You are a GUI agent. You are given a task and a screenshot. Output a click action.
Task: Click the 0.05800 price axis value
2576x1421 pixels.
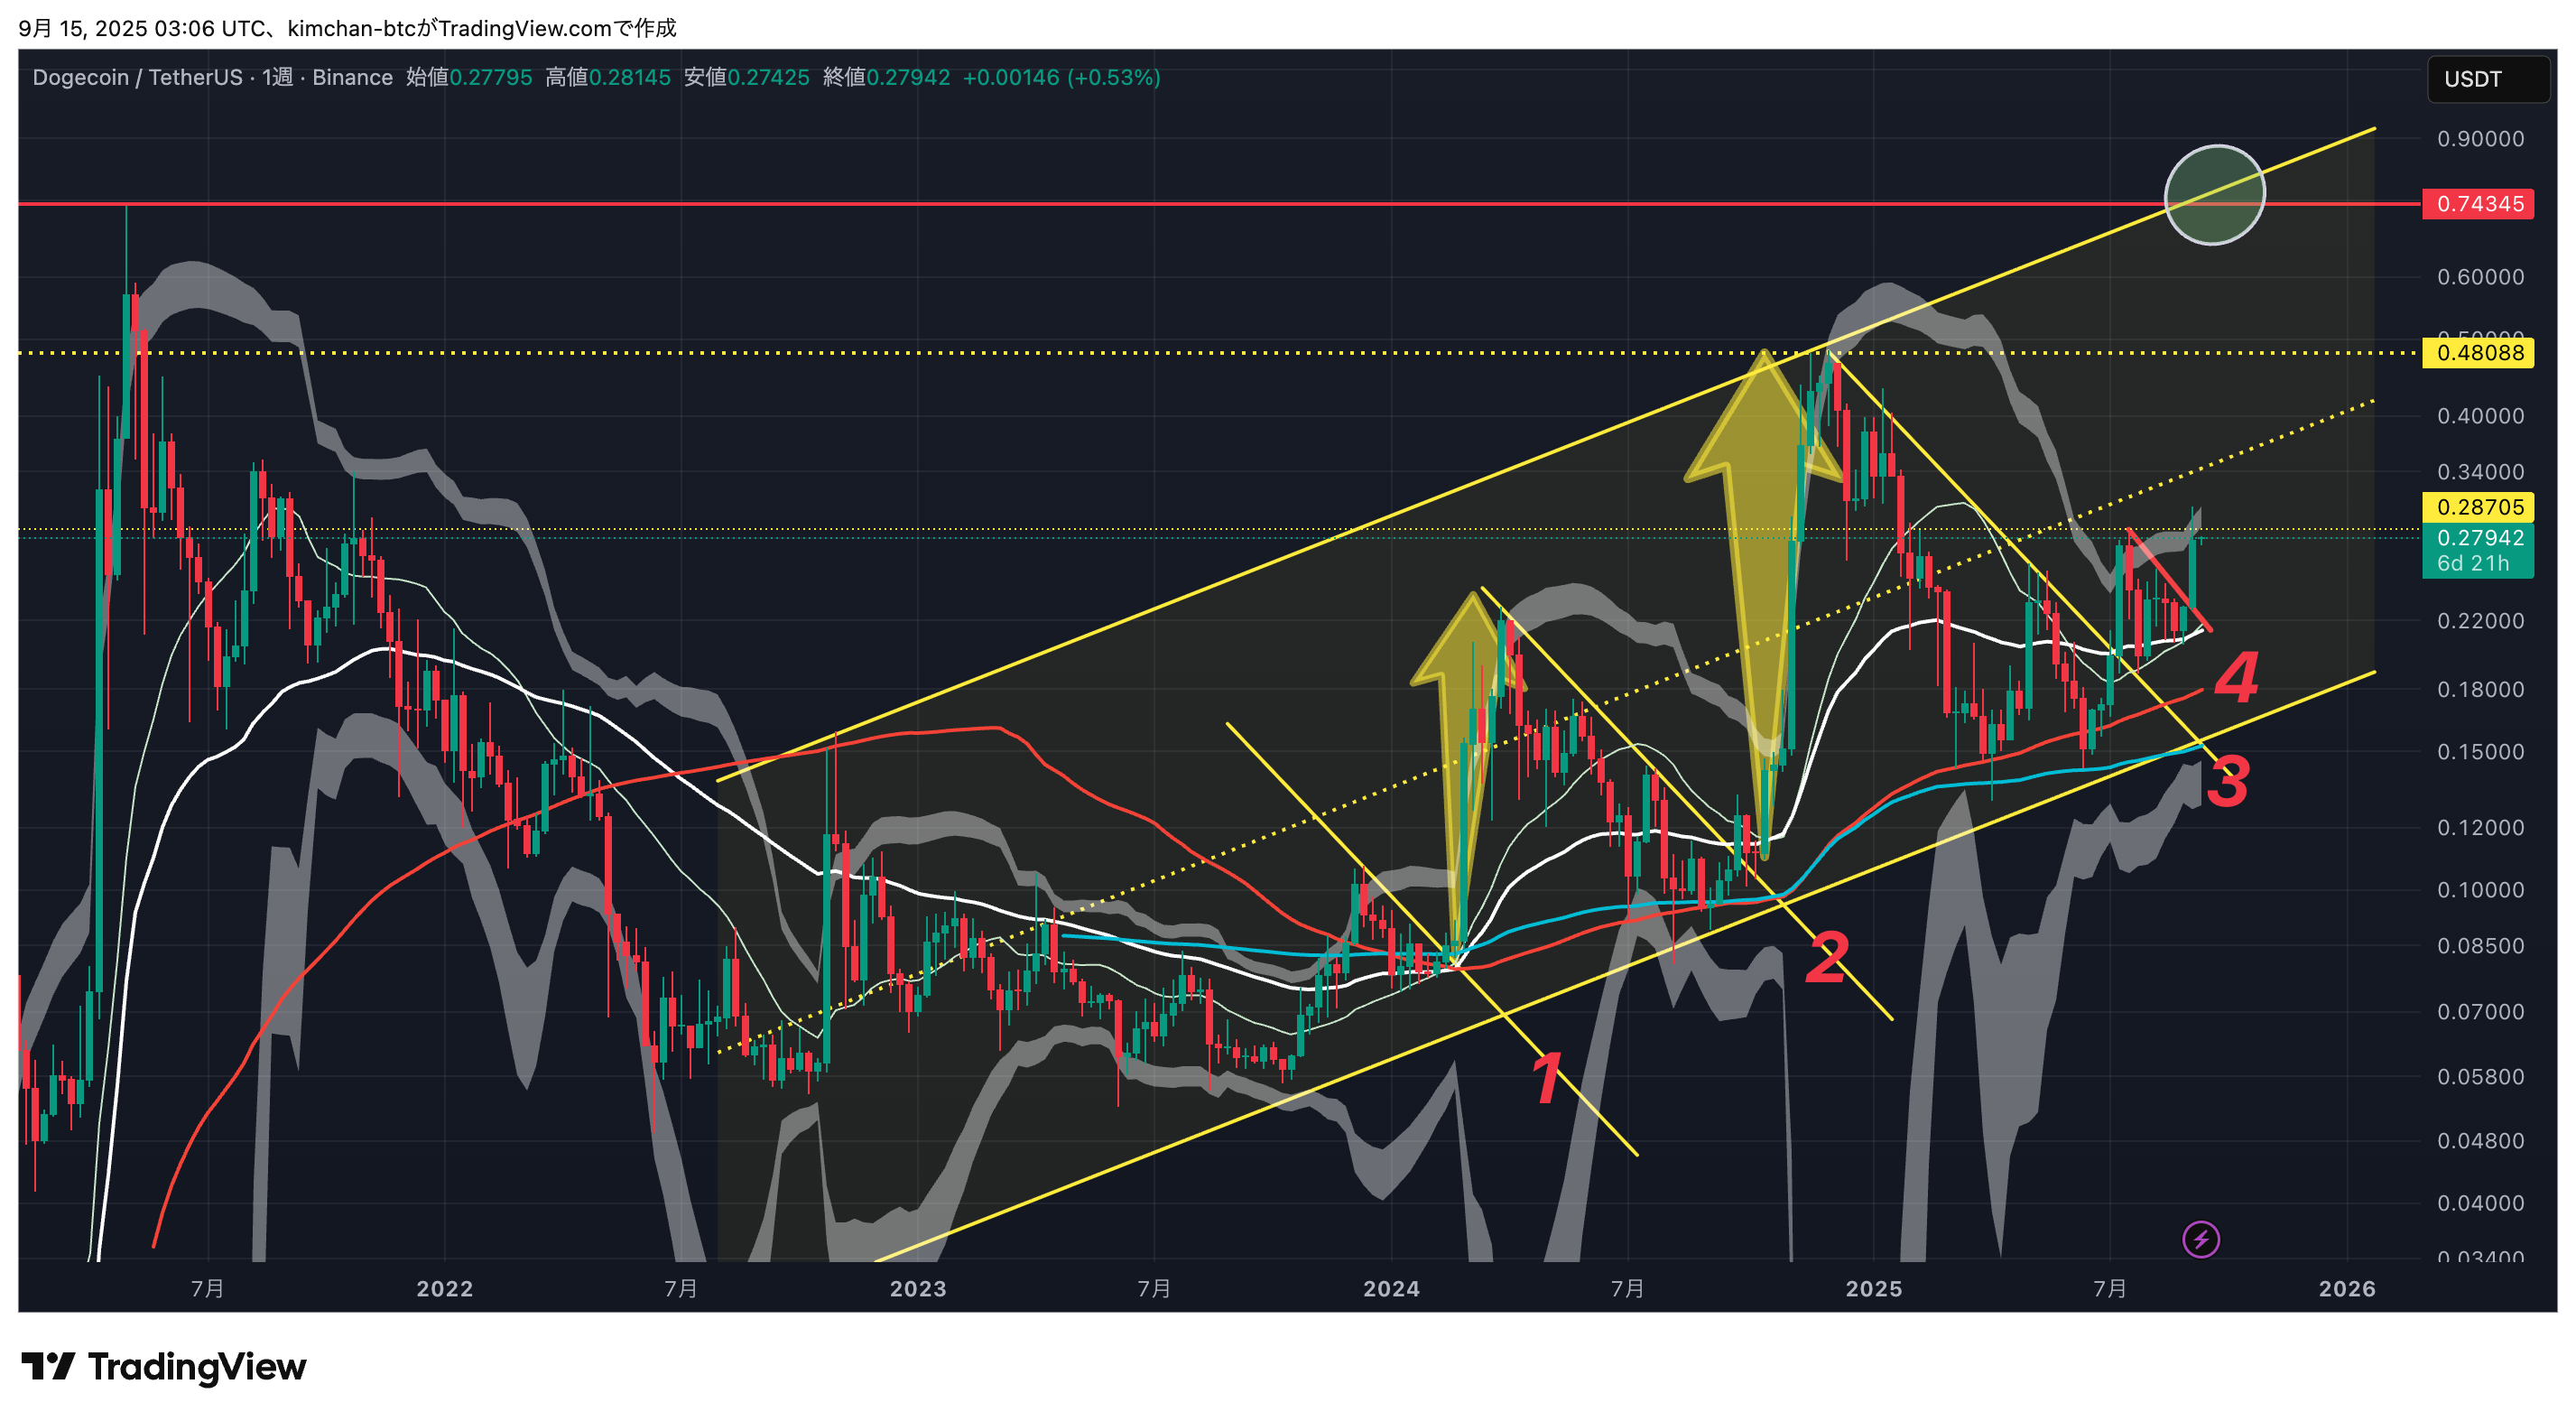tap(2480, 1077)
